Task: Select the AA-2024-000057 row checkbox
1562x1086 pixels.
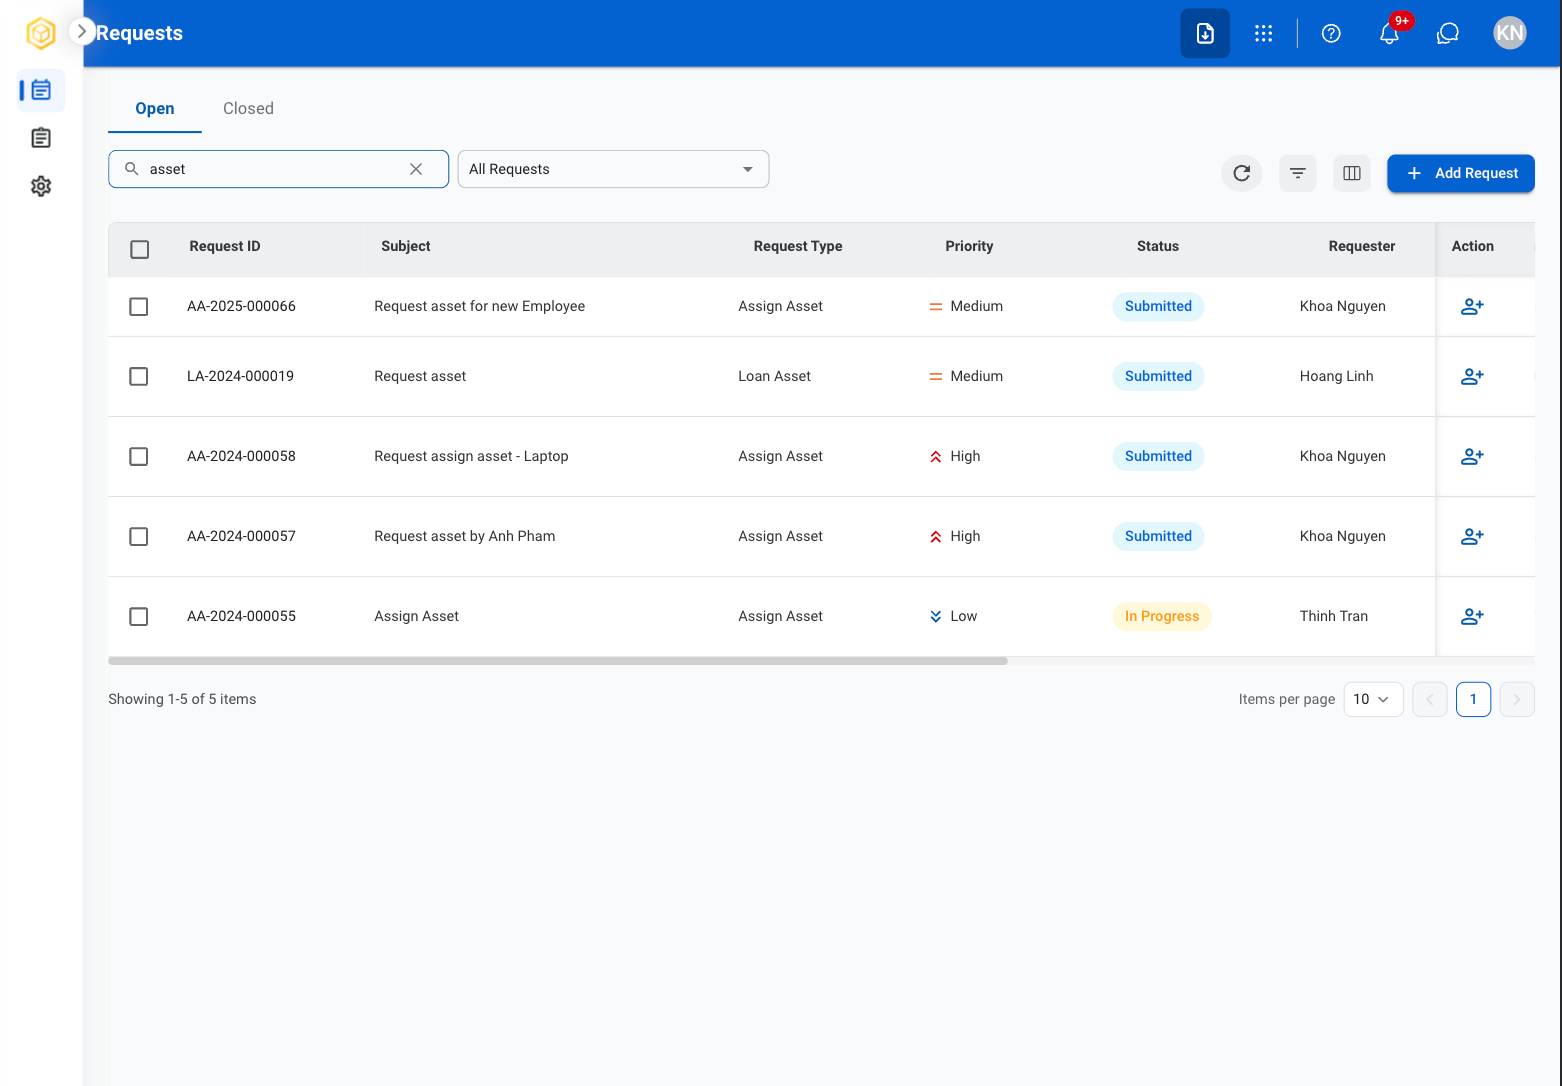Action: [139, 537]
